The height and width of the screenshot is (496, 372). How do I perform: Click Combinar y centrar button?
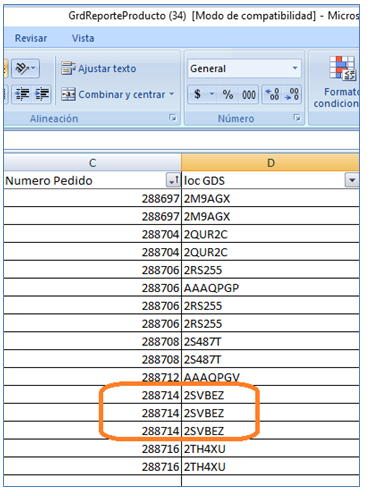(x=113, y=95)
